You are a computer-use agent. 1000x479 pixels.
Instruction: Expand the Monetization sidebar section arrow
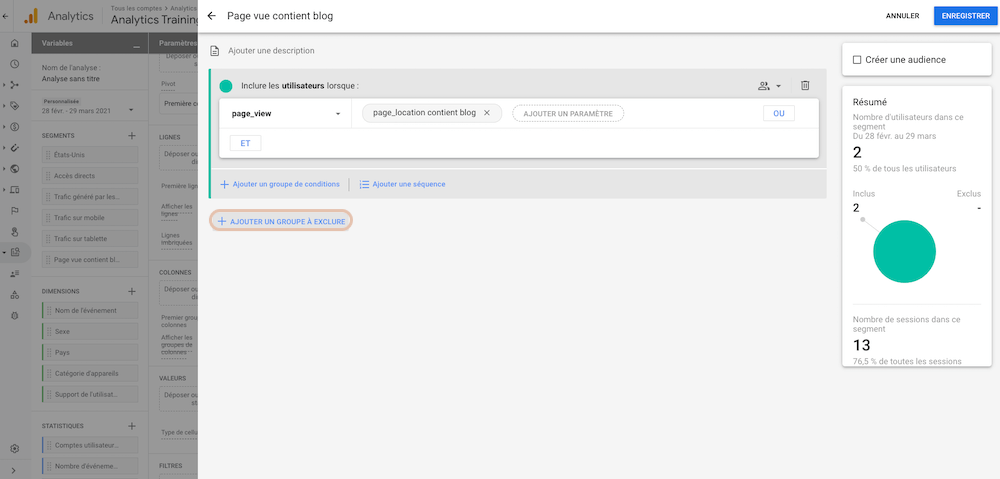[x=4, y=126]
